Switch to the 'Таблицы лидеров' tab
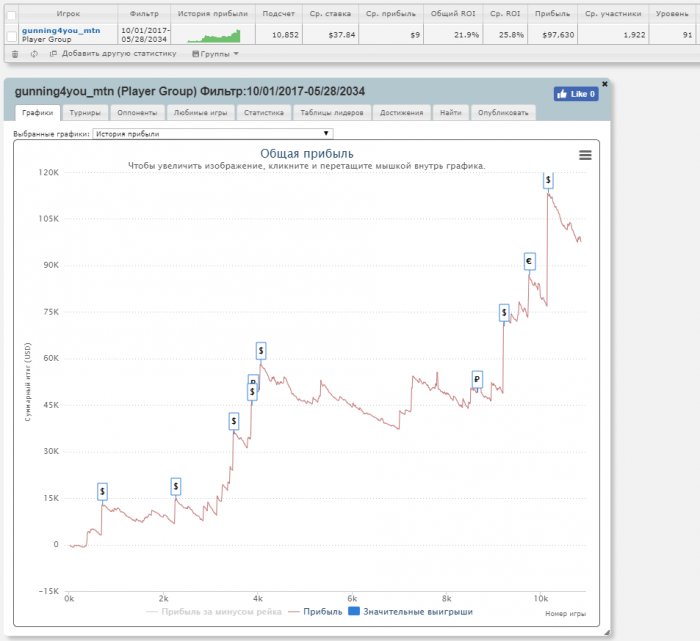Screen dimensions: 700x641 (x=332, y=113)
